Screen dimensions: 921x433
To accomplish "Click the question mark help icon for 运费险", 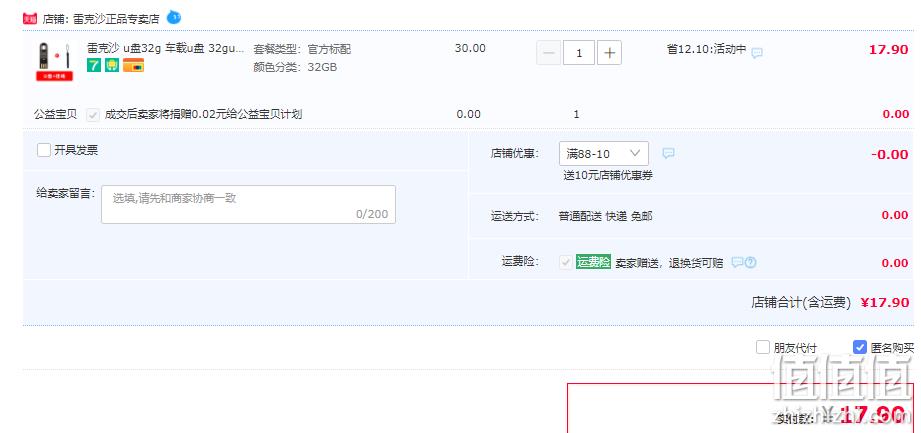I will pos(750,263).
